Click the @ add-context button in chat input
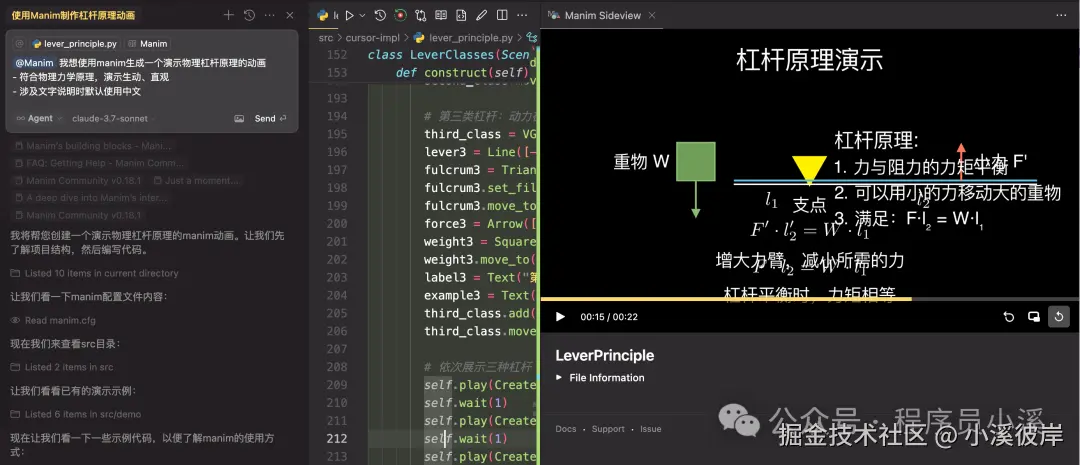 coord(19,43)
